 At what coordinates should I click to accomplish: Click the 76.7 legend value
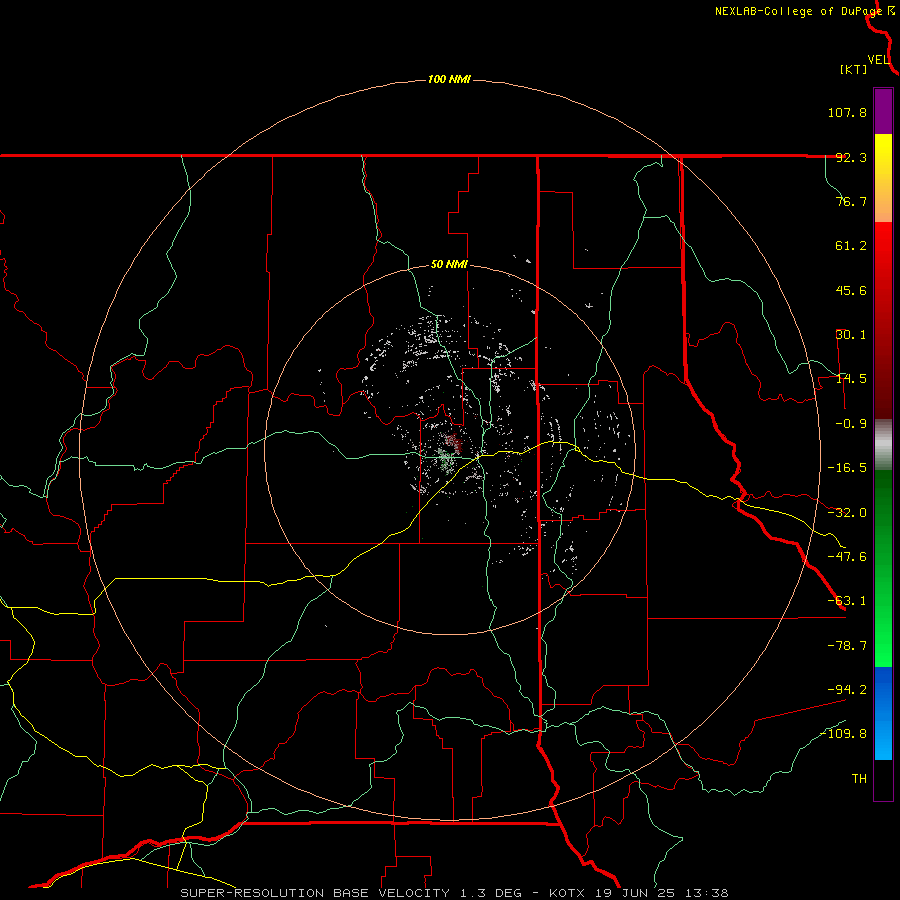pos(851,201)
